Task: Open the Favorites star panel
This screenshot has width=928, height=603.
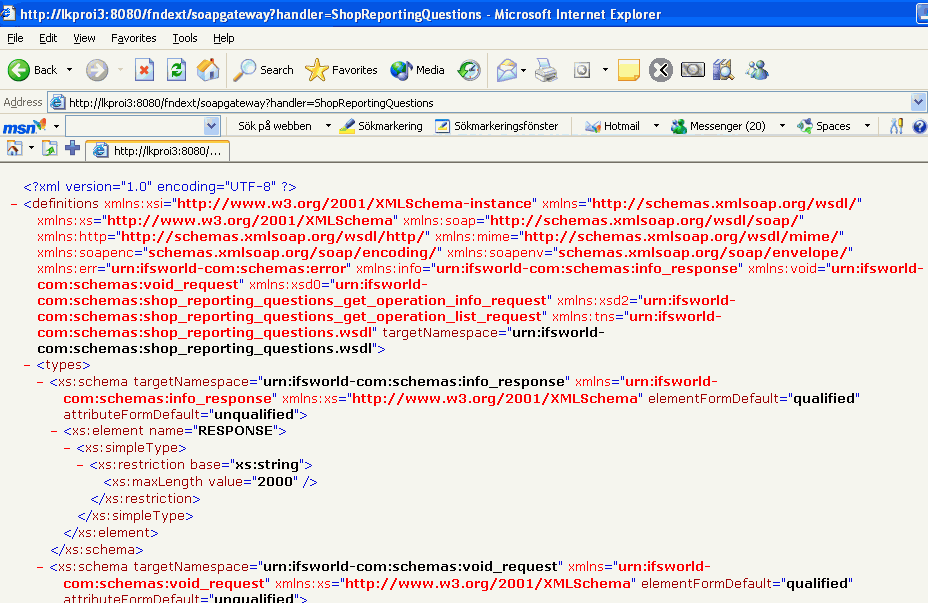Action: (x=342, y=70)
